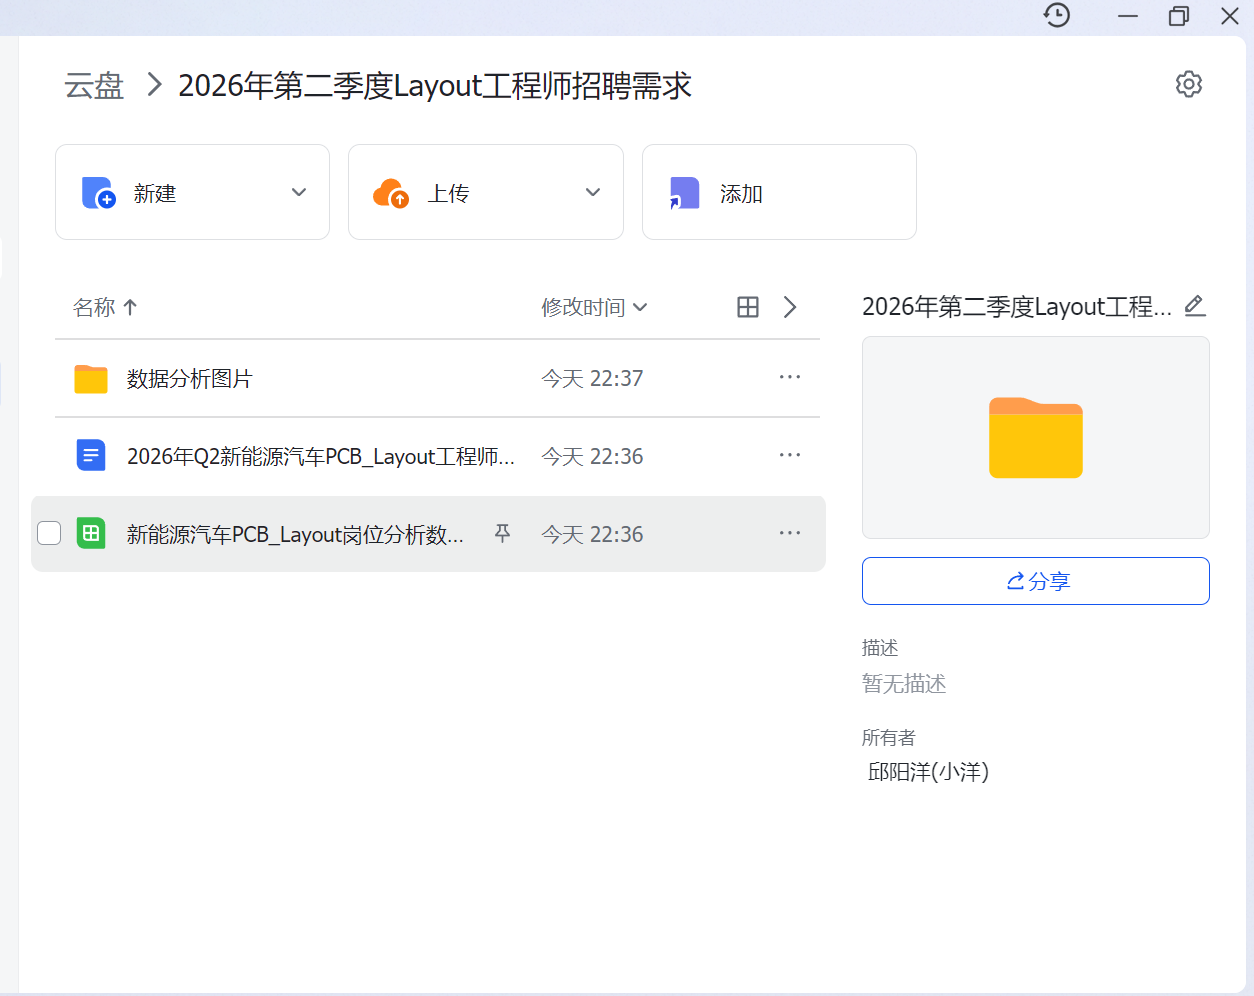Open the history clock icon

coord(1057,15)
